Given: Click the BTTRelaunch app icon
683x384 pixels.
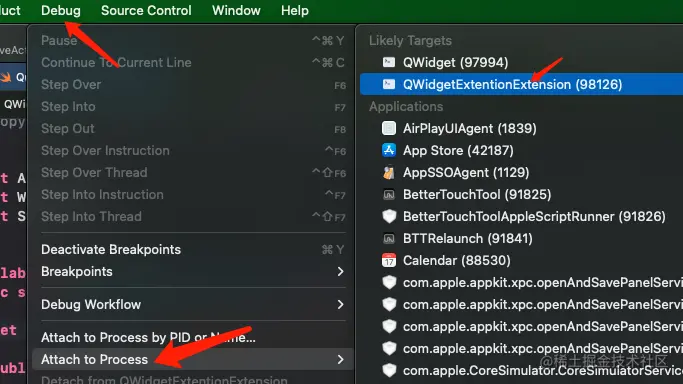Looking at the screenshot, I should 389,239.
